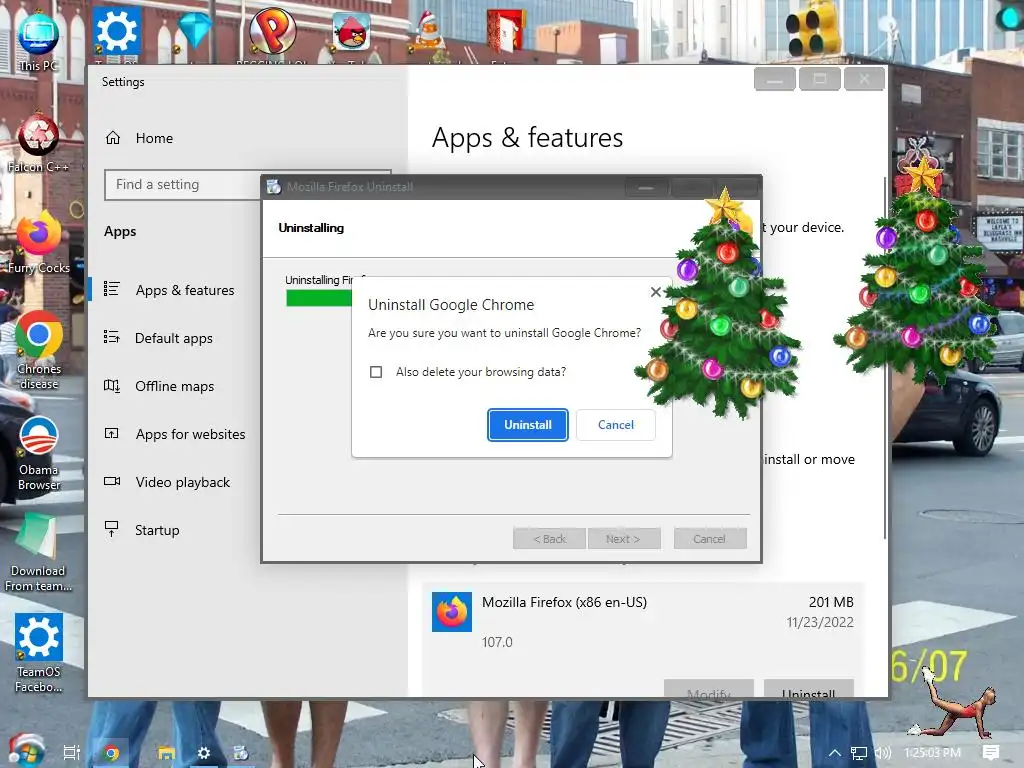
Task: Open the red P ball desktop icon
Action: [272, 31]
